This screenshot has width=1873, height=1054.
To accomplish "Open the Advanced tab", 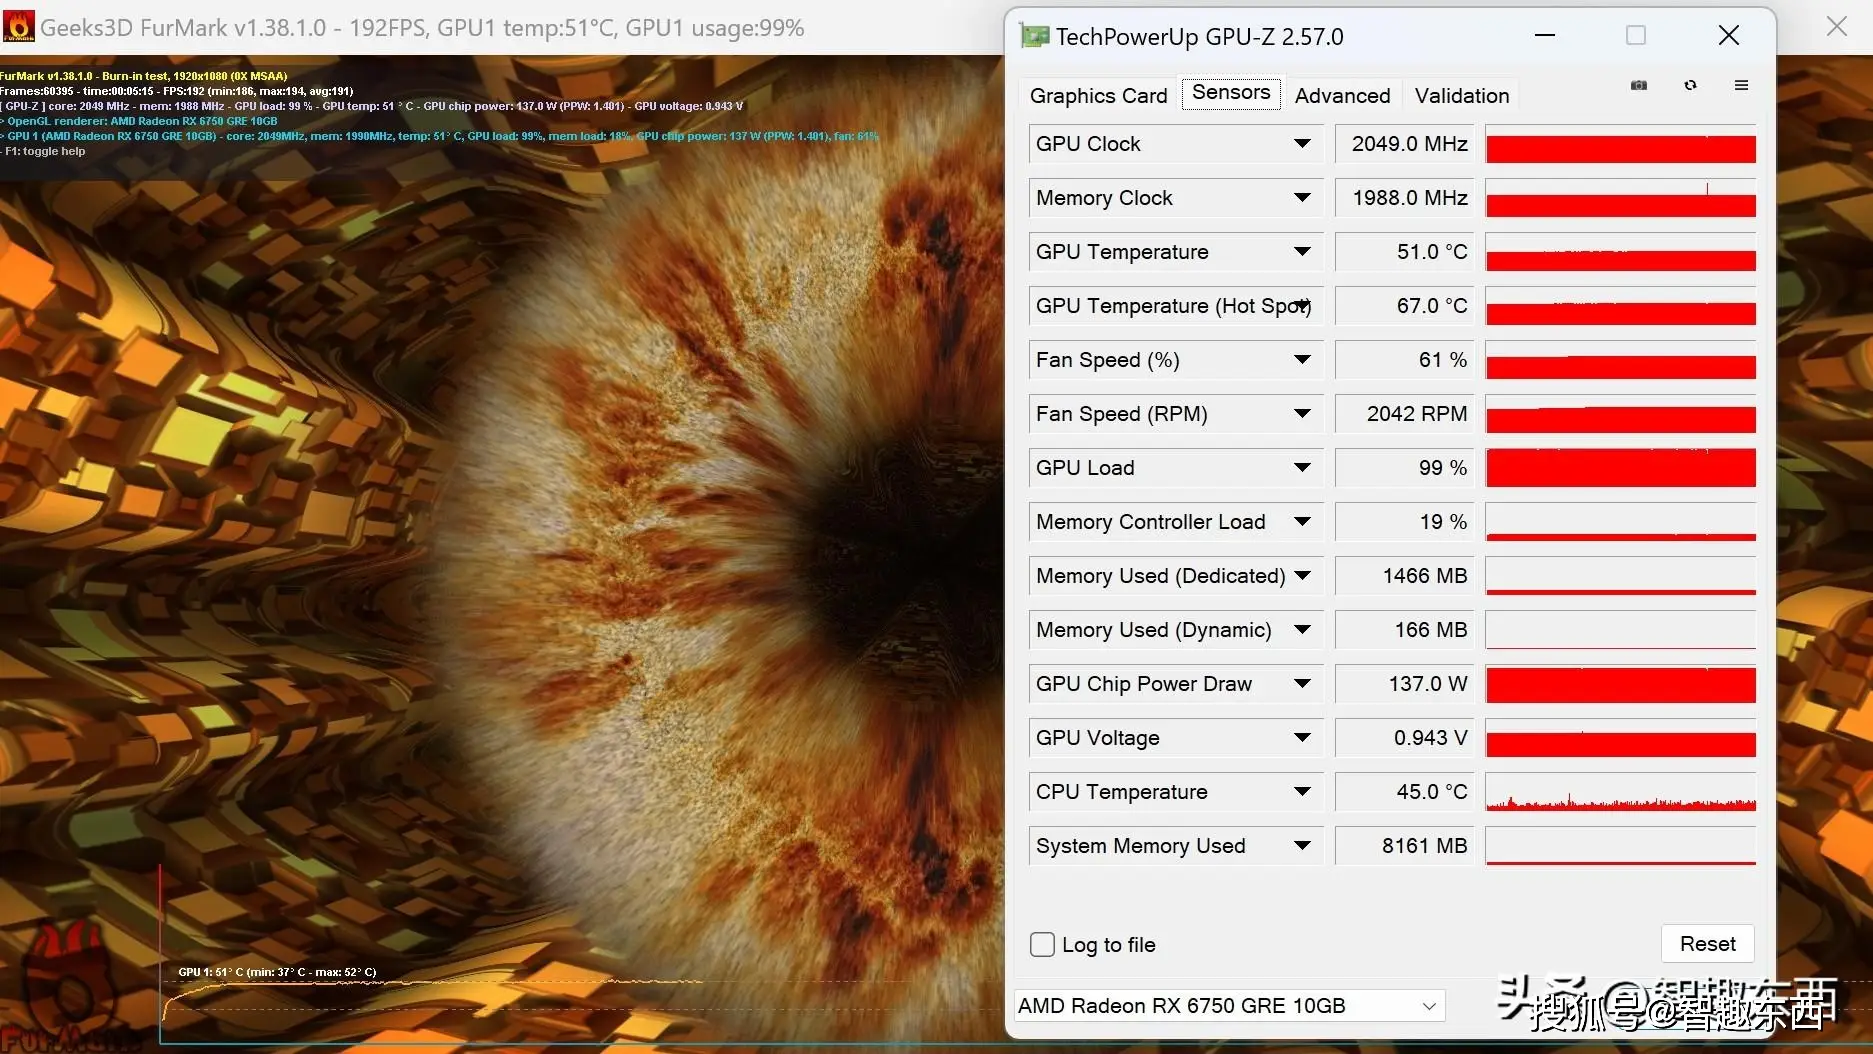I will tap(1342, 96).
